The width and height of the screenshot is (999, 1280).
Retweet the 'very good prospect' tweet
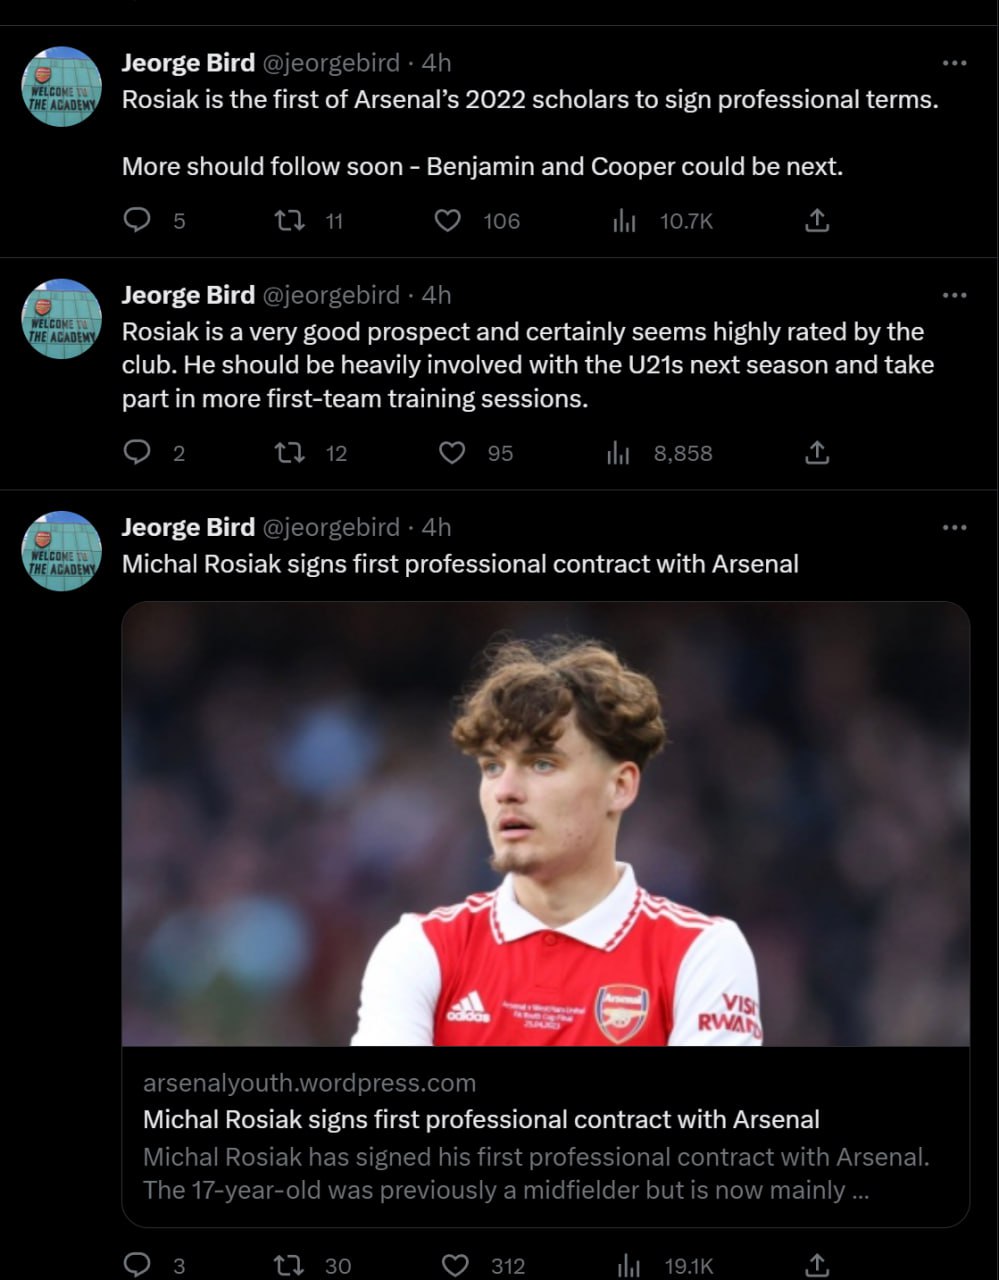click(x=290, y=453)
